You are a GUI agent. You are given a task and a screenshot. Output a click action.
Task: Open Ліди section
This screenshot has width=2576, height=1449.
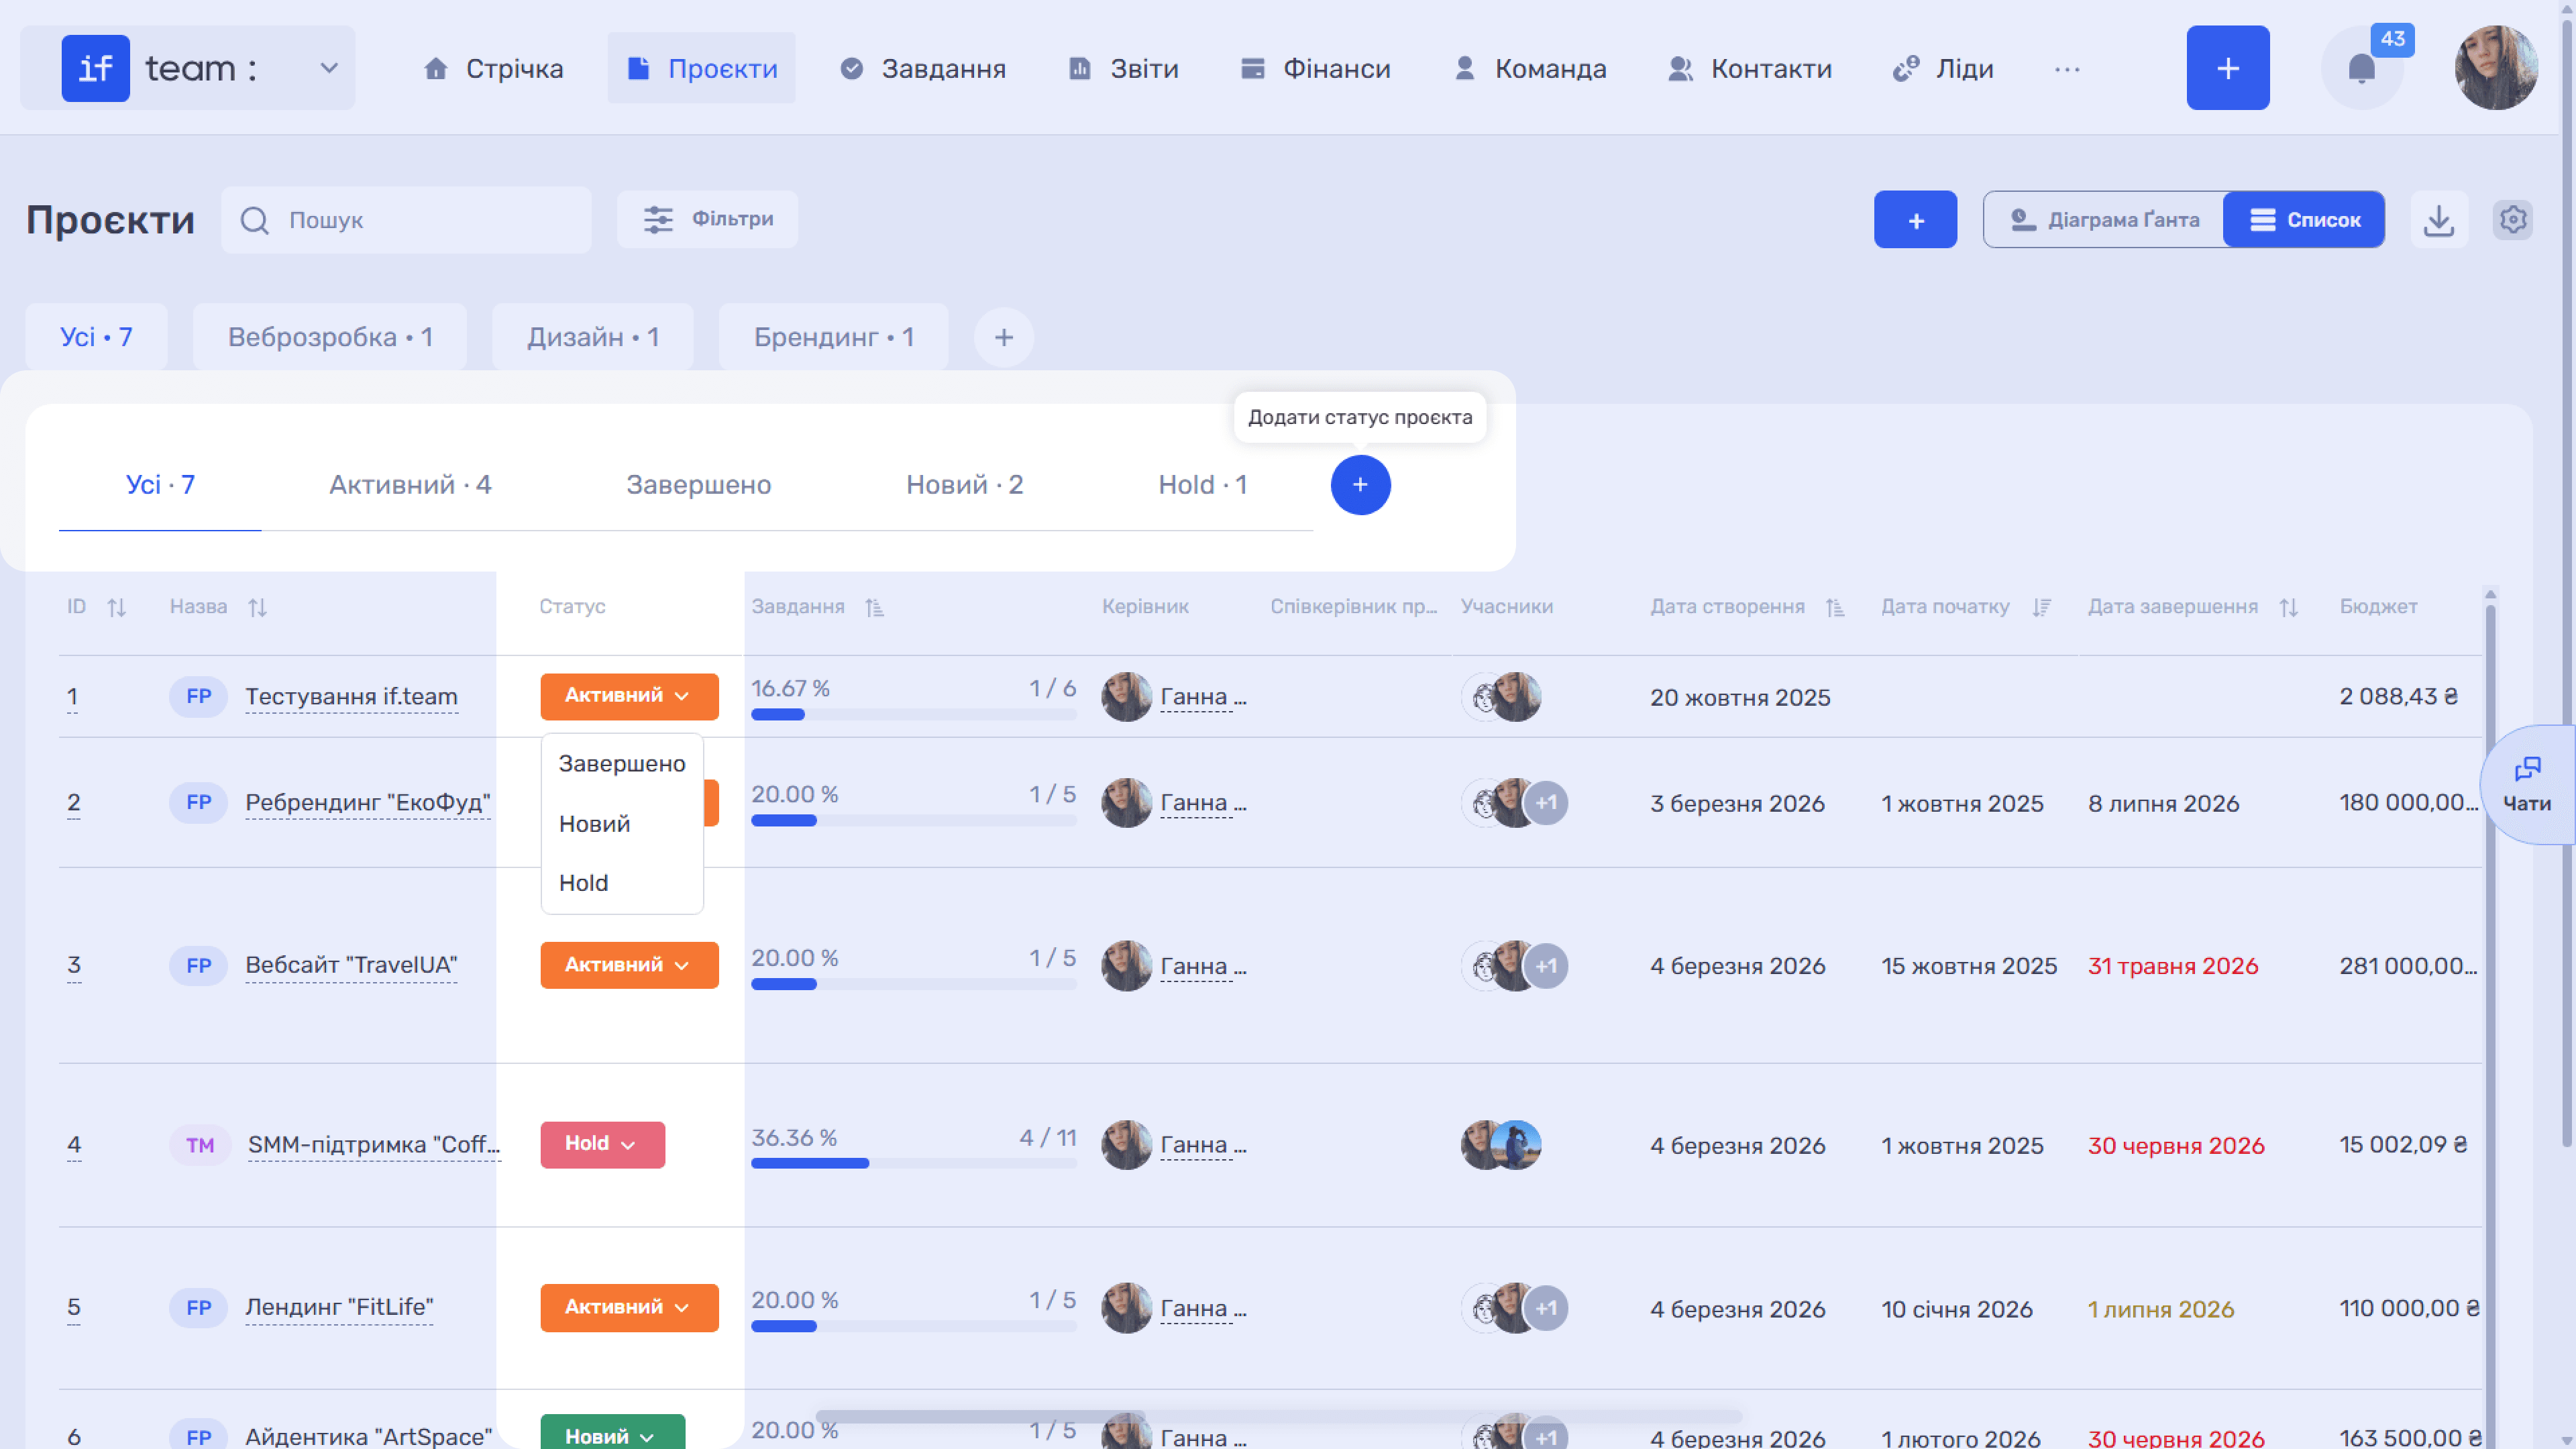[x=1943, y=68]
